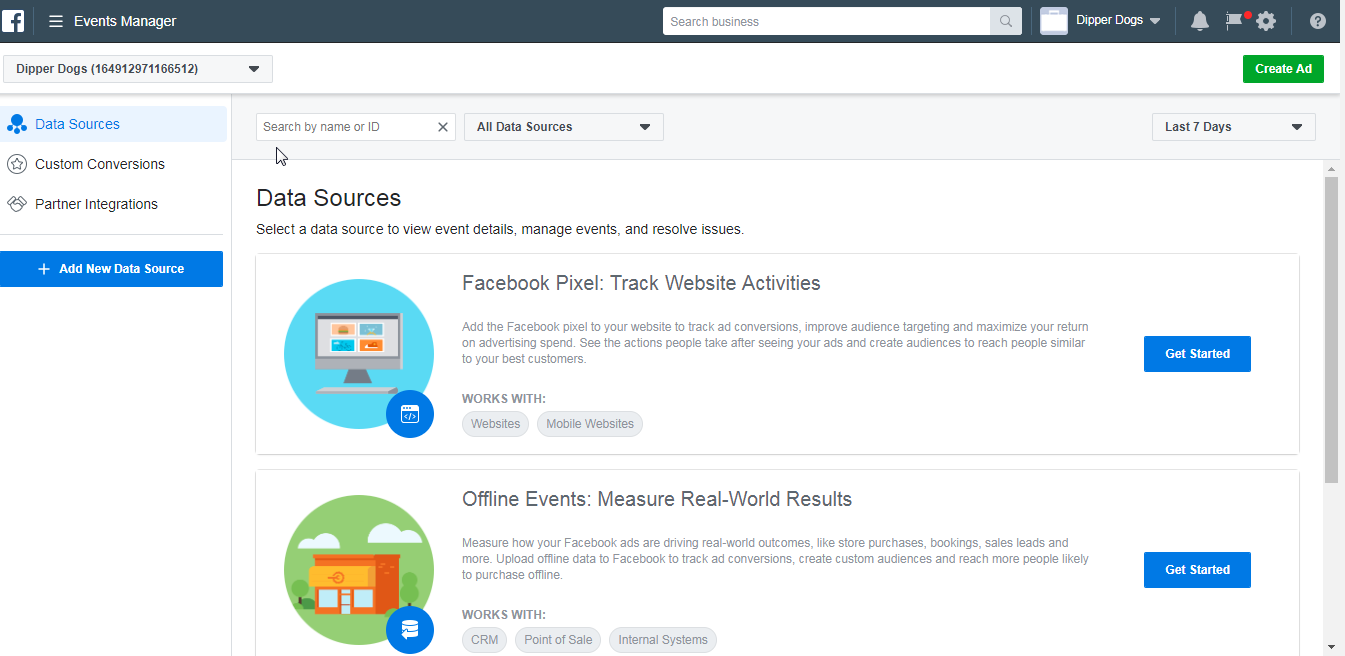Screen dimensions: 1345x656
Task: Click the Mobile Websites tag
Action: [590, 424]
